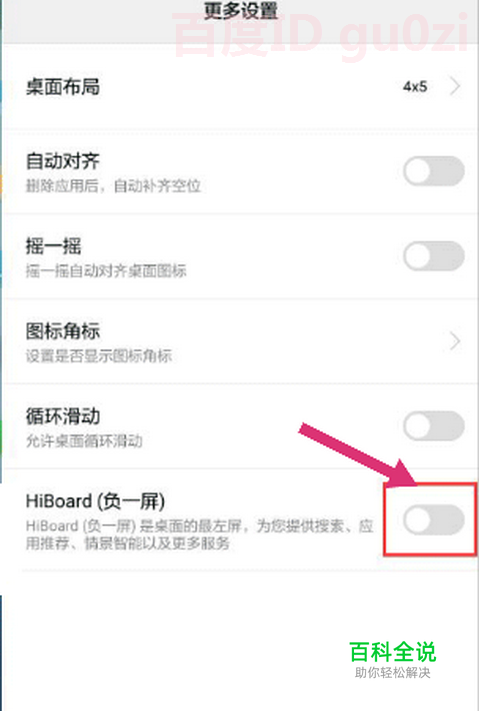Enable the HiBoard (负一屏) switch
Image resolution: width=479 pixels, height=711 pixels.
coord(434,519)
